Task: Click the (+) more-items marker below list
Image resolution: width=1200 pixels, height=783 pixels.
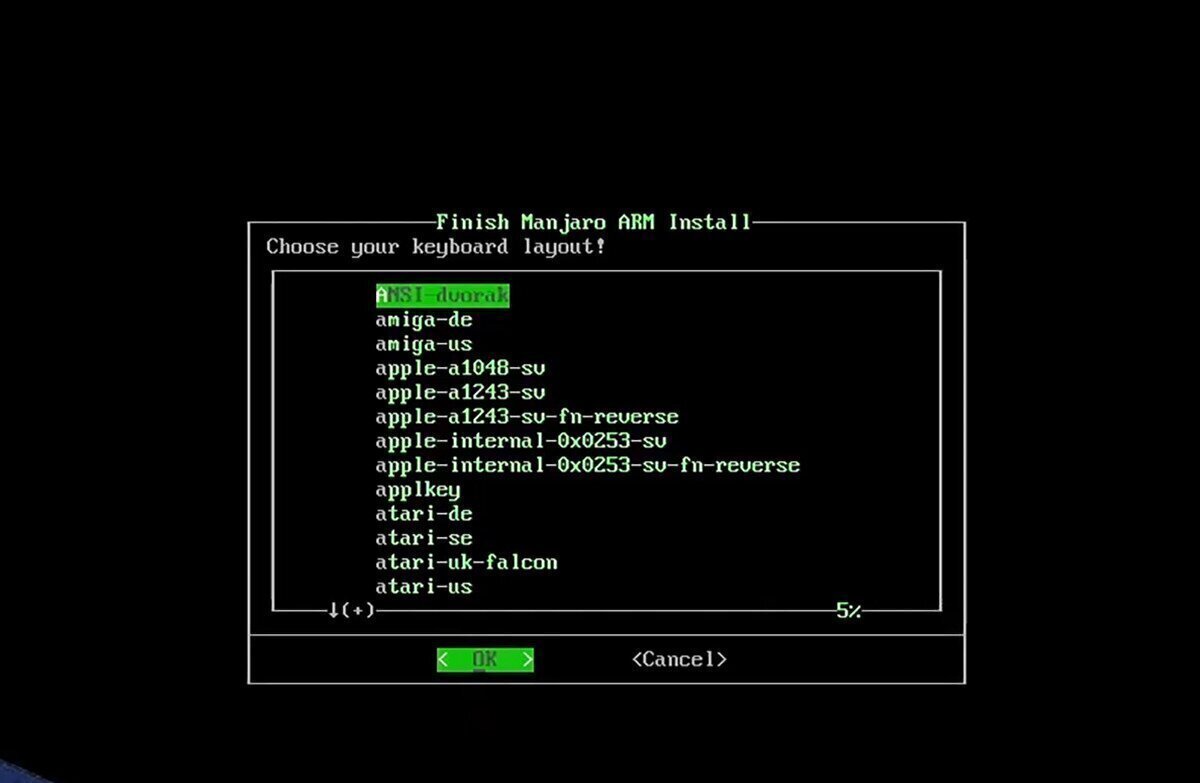Action: pos(358,610)
